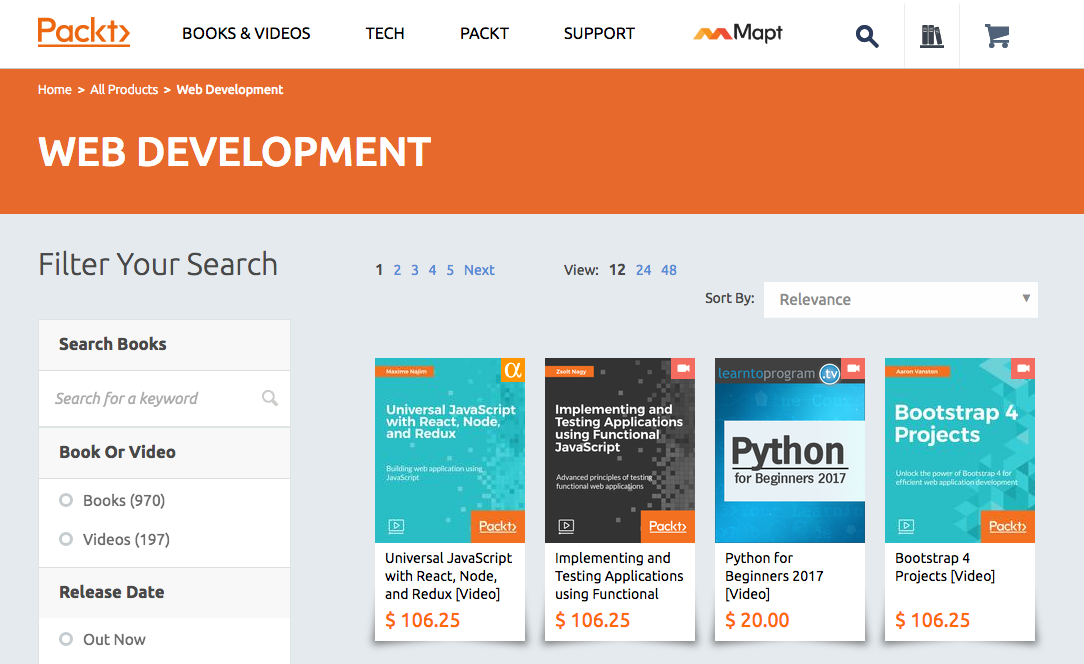This screenshot has width=1084, height=664.
Task: Open the Support menu
Action: pyautogui.click(x=599, y=33)
